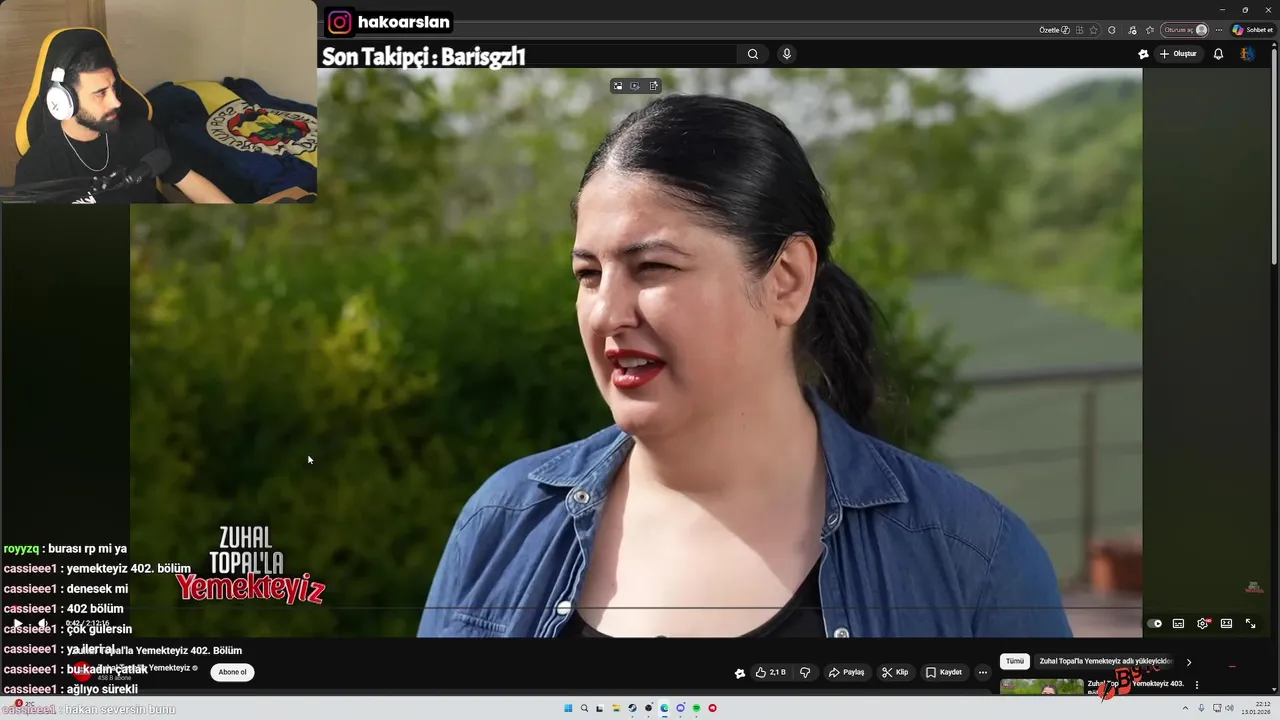Click the Oturum aç sign-in button
The width and height of the screenshot is (1280, 720).
(1184, 30)
